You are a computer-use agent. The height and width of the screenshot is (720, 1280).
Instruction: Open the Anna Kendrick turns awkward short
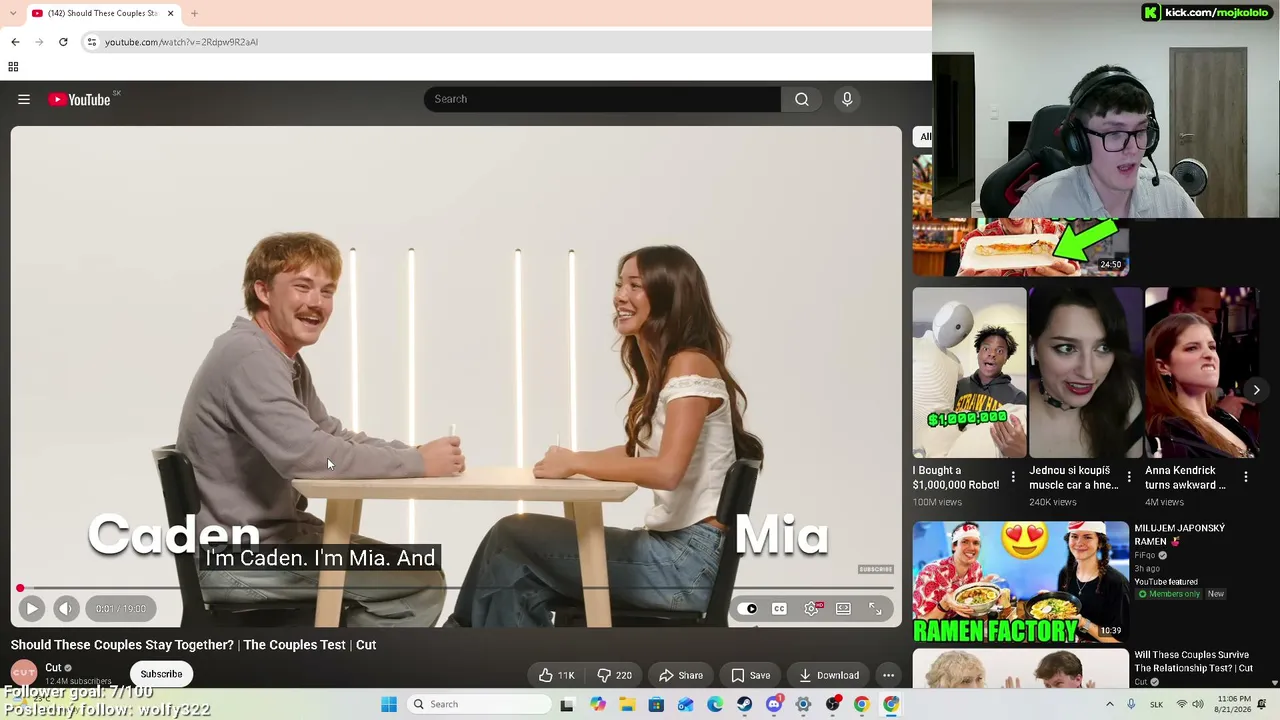click(1201, 372)
